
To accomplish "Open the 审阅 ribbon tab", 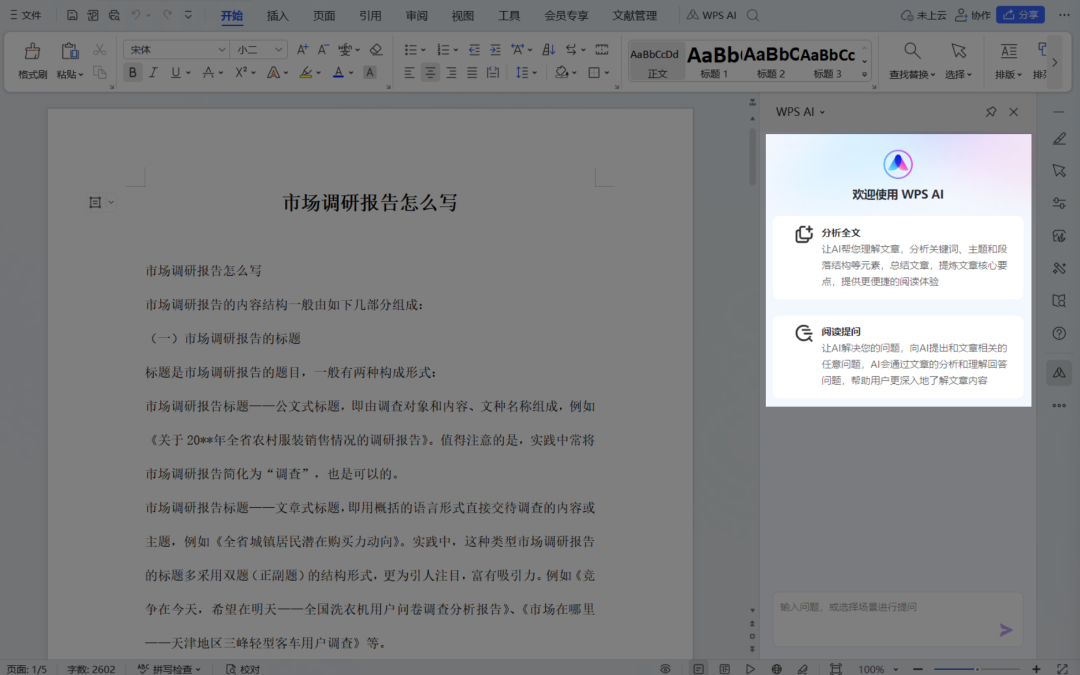I will click(x=416, y=15).
